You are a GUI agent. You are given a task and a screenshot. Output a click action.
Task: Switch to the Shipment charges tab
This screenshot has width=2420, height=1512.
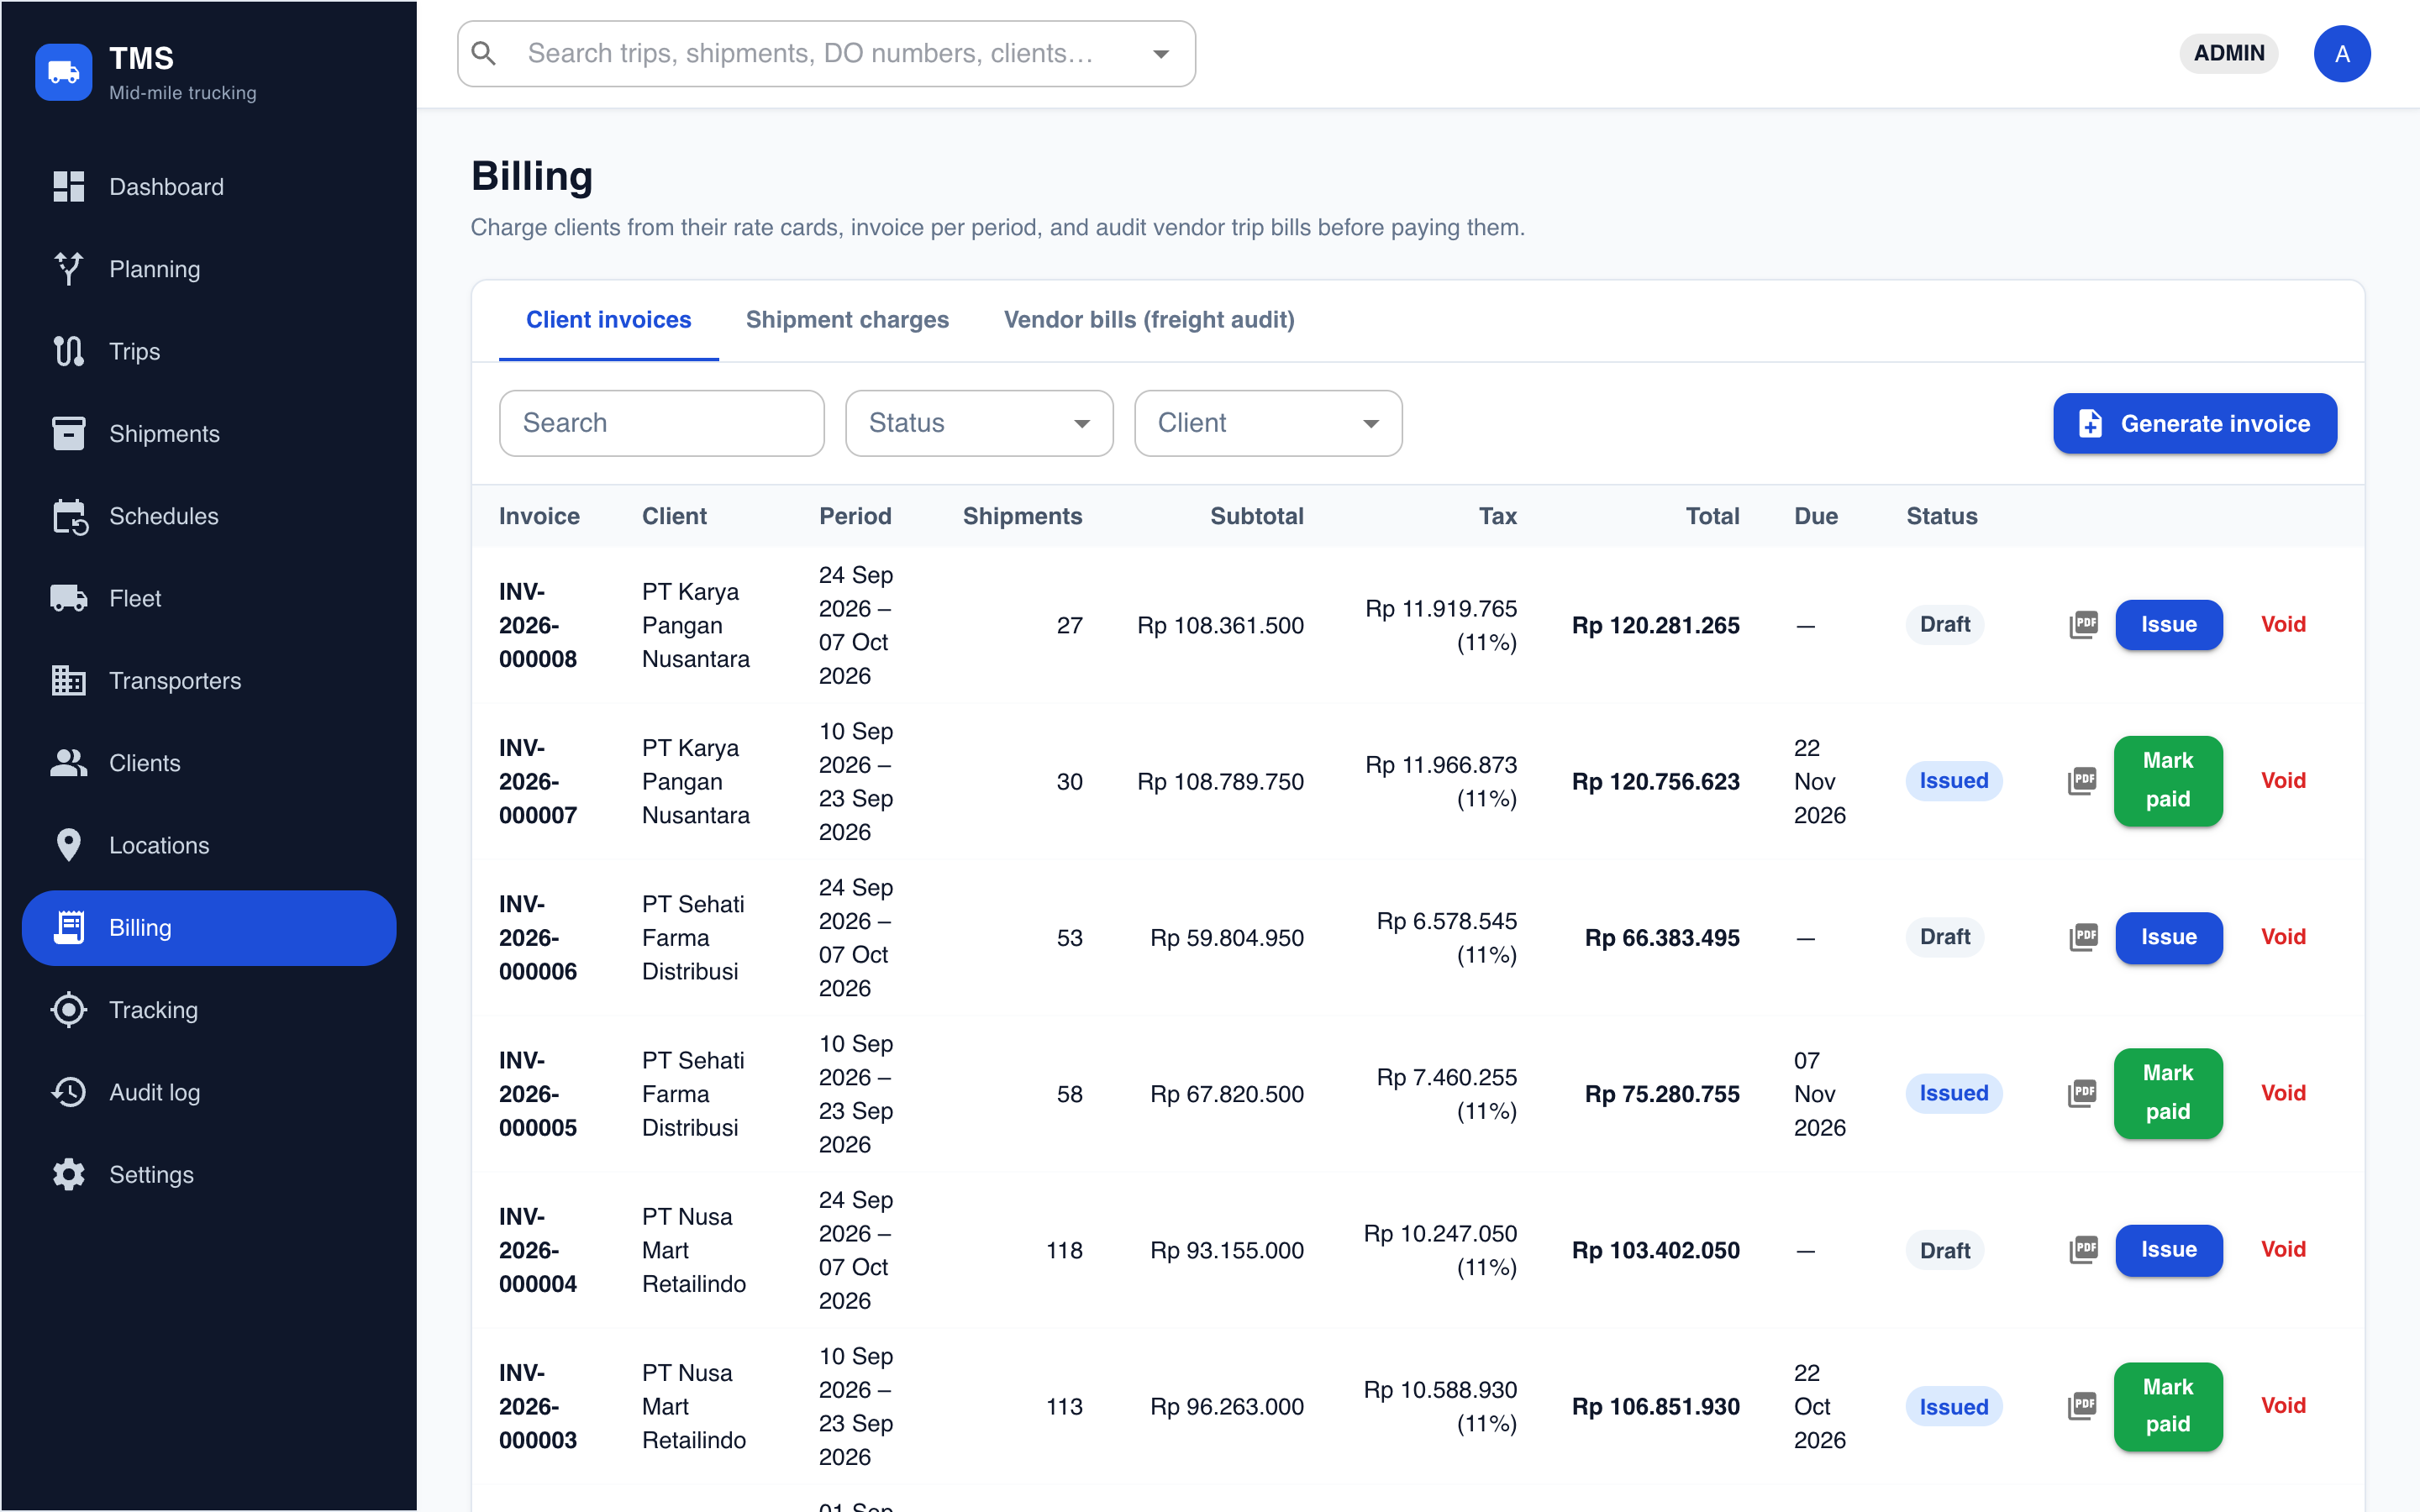coord(847,320)
